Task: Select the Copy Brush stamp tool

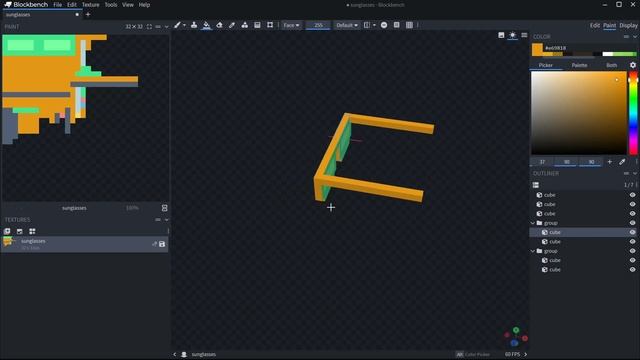Action: coord(194,25)
